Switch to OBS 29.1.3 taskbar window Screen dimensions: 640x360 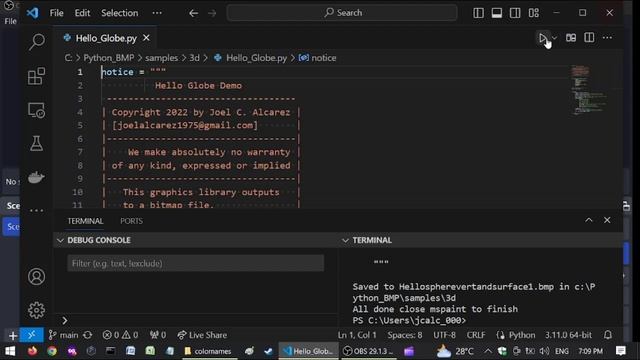coord(368,351)
